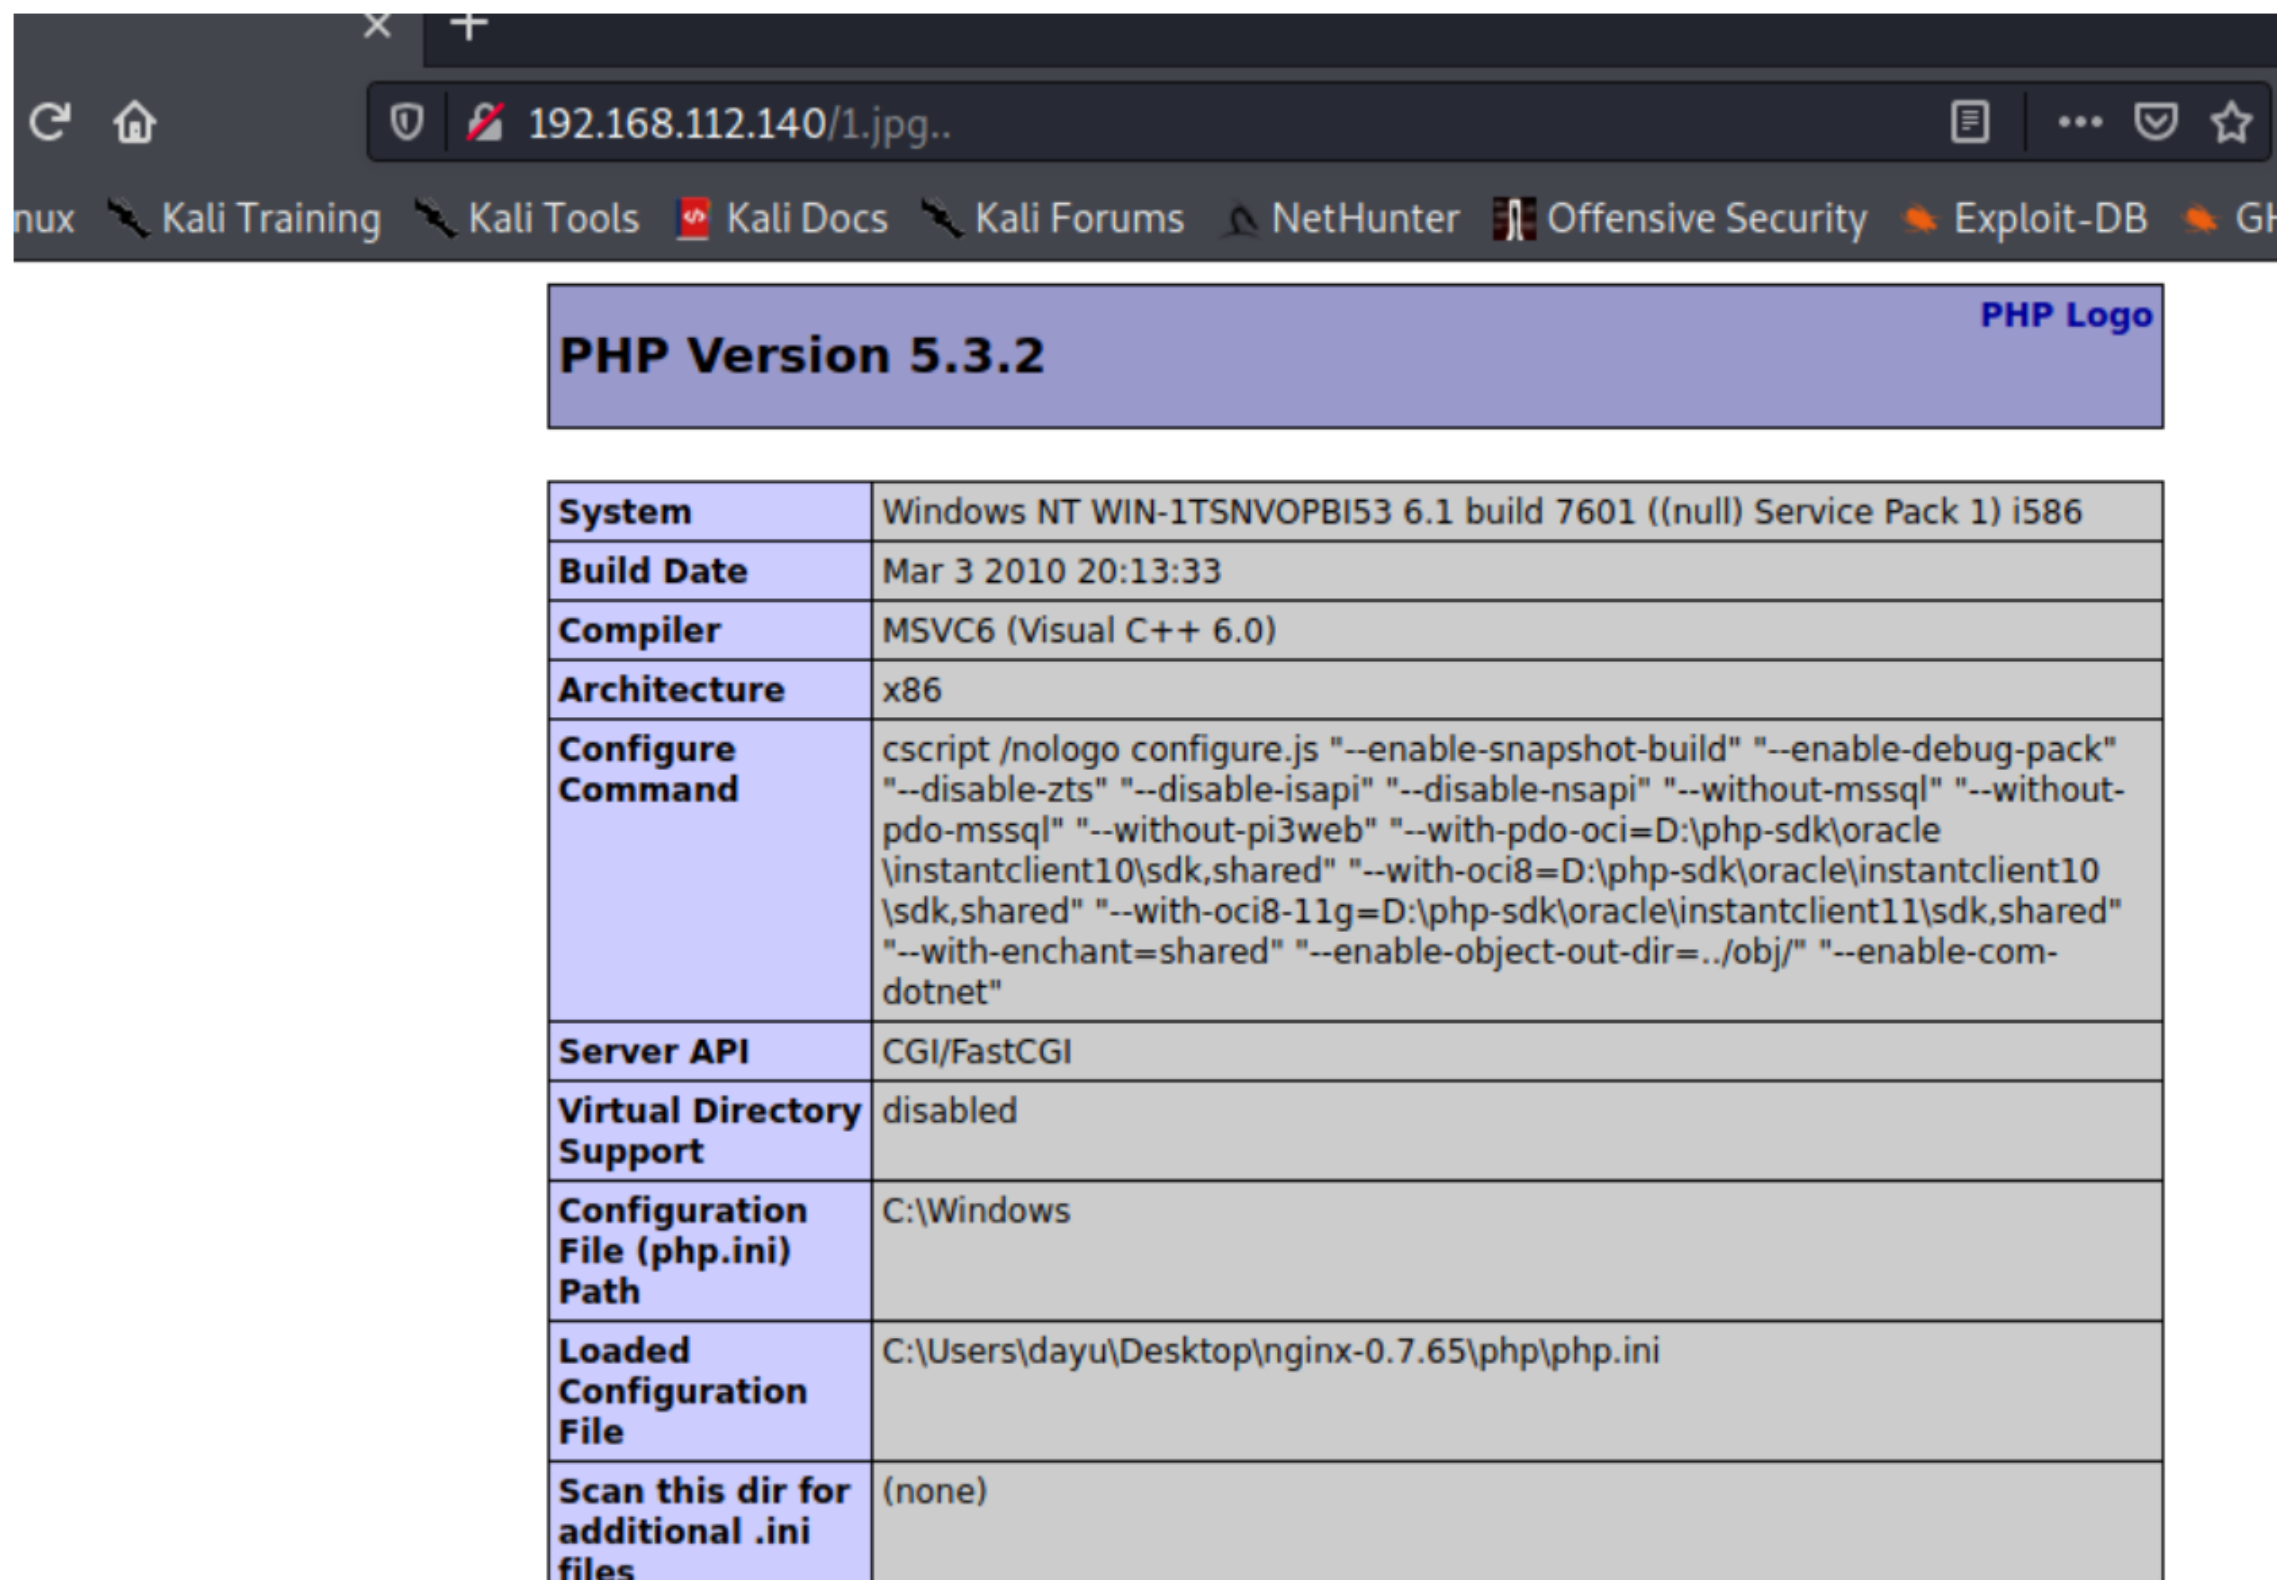Viewport: 2277px width, 1580px height.
Task: Open Kali Docs bookmark
Action: coord(782,218)
